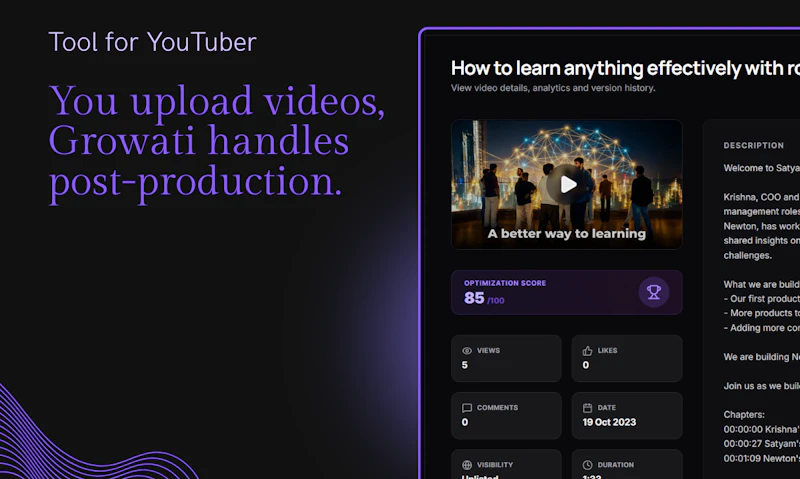Image resolution: width=800 pixels, height=479 pixels.
Task: Click the DESCRIPTION section label
Action: click(754, 145)
